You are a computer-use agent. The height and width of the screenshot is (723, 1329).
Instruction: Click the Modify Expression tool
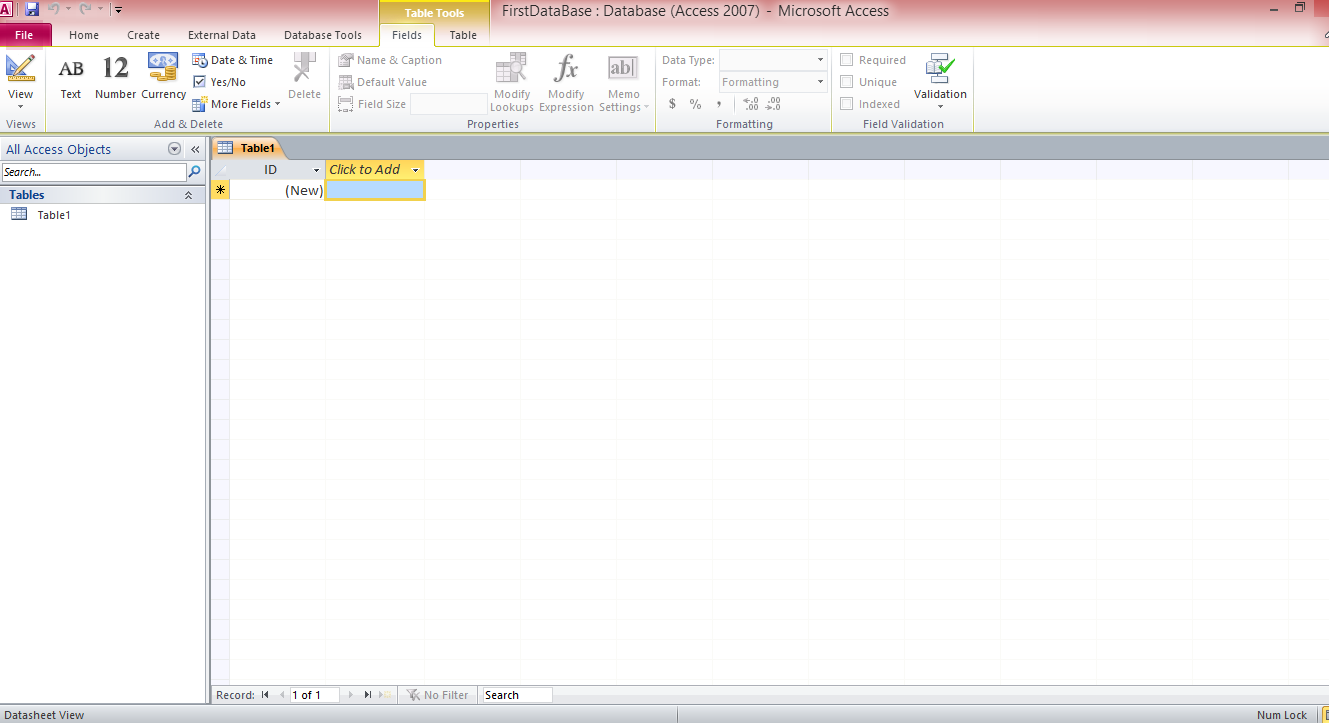[x=566, y=80]
